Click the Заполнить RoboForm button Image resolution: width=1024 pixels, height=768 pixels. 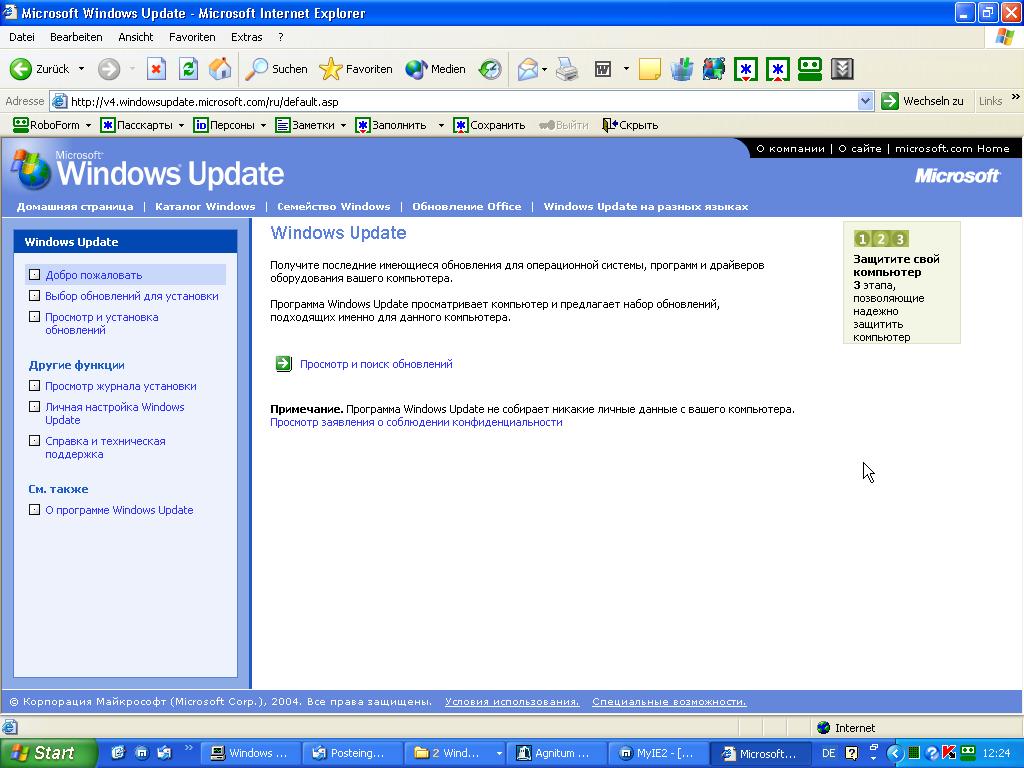coord(391,125)
